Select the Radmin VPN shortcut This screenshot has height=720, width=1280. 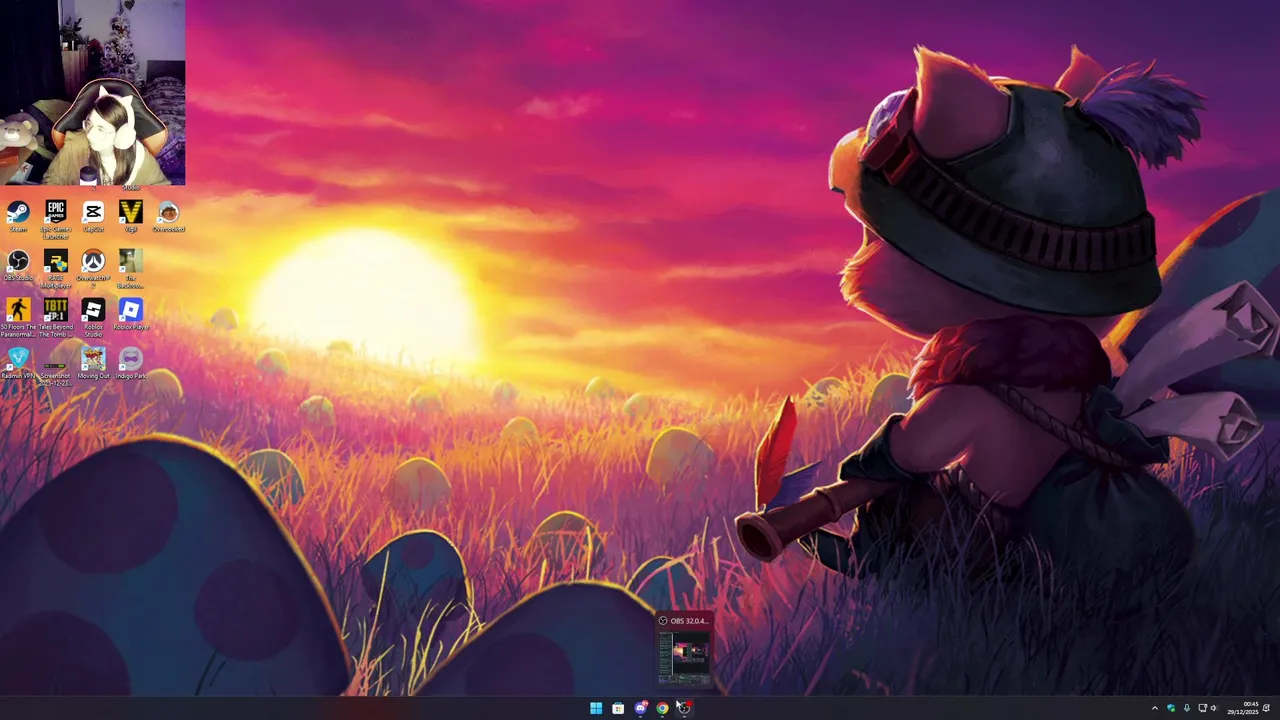(18, 364)
